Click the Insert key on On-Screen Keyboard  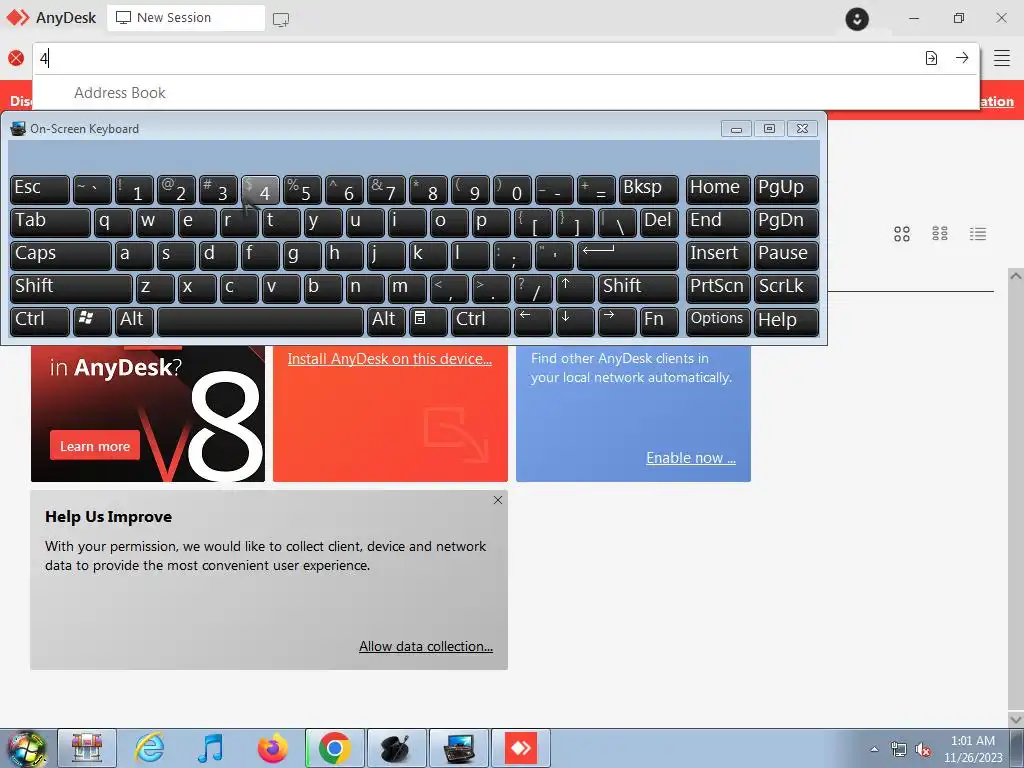717,255
